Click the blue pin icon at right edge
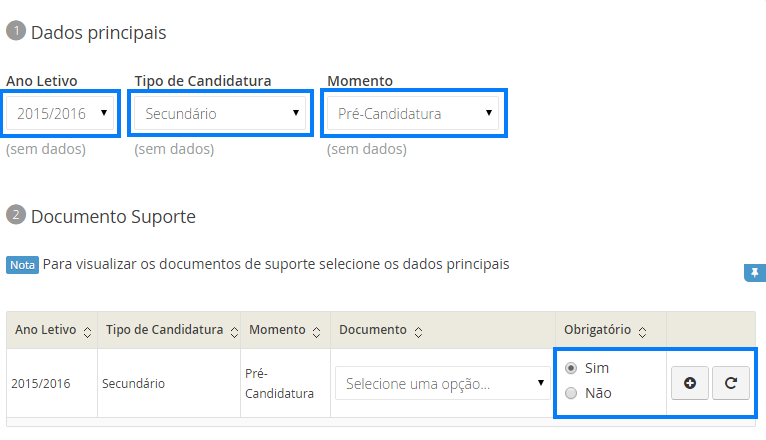Screen dimensions: 766x440 [755, 272]
